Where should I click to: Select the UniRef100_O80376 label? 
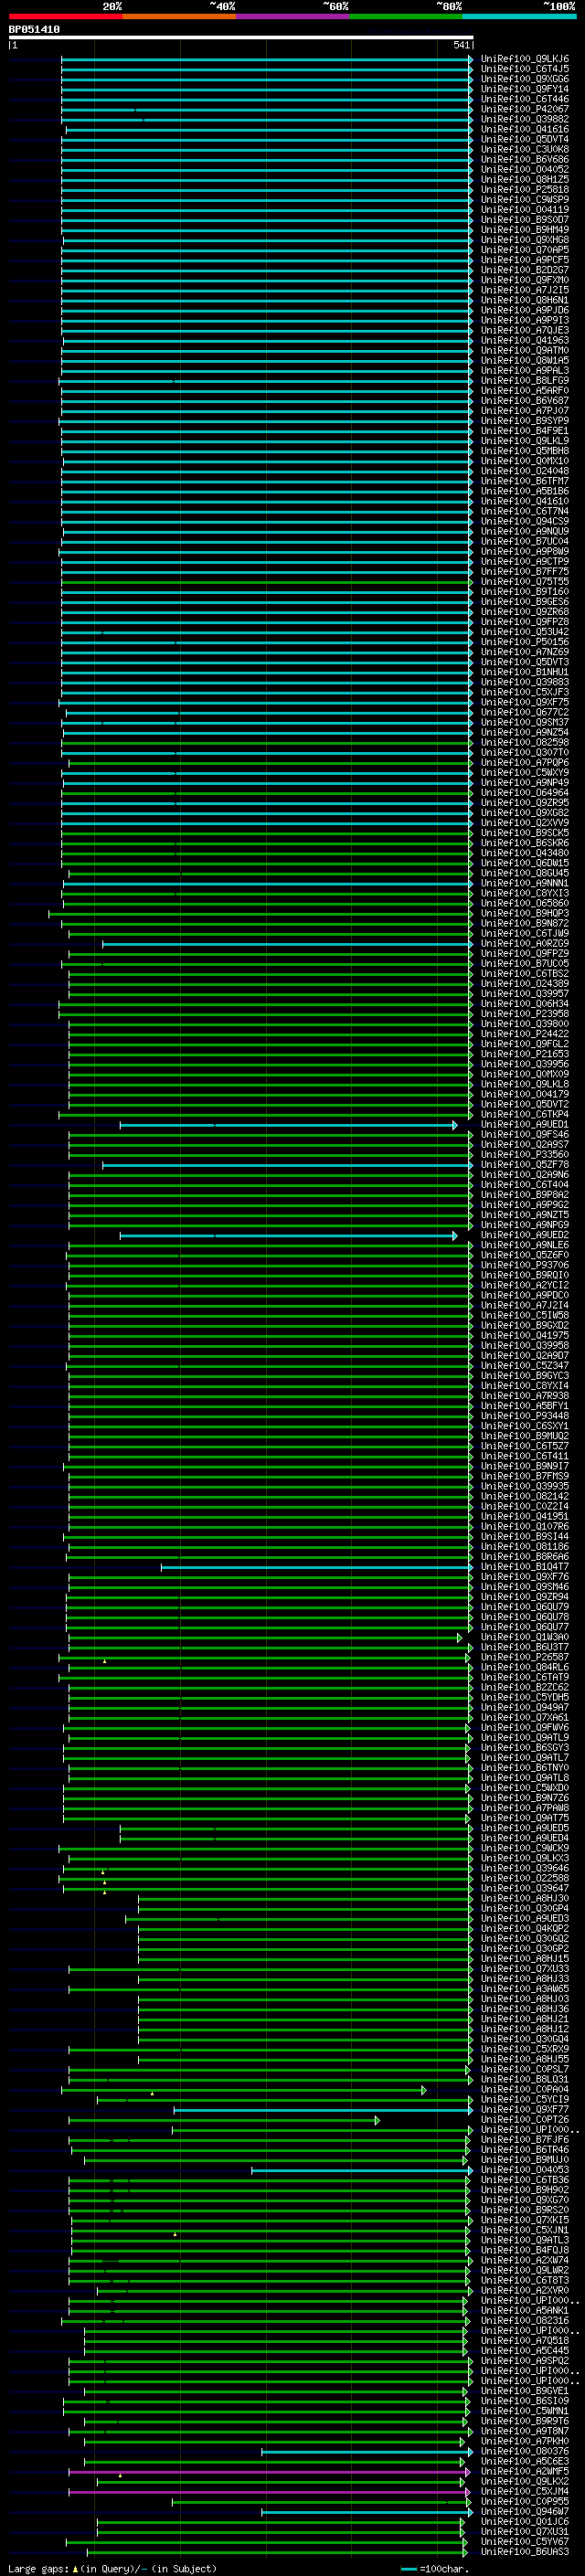coord(525,2452)
